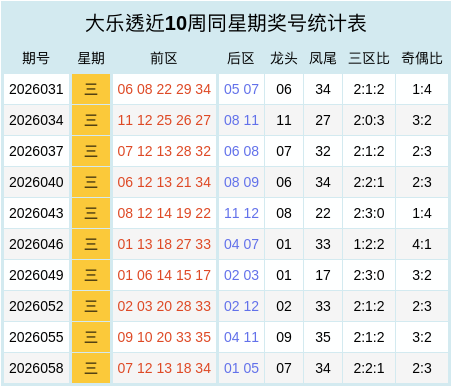
Task: Click 三区比 value 2:0:3
Action: click(369, 120)
